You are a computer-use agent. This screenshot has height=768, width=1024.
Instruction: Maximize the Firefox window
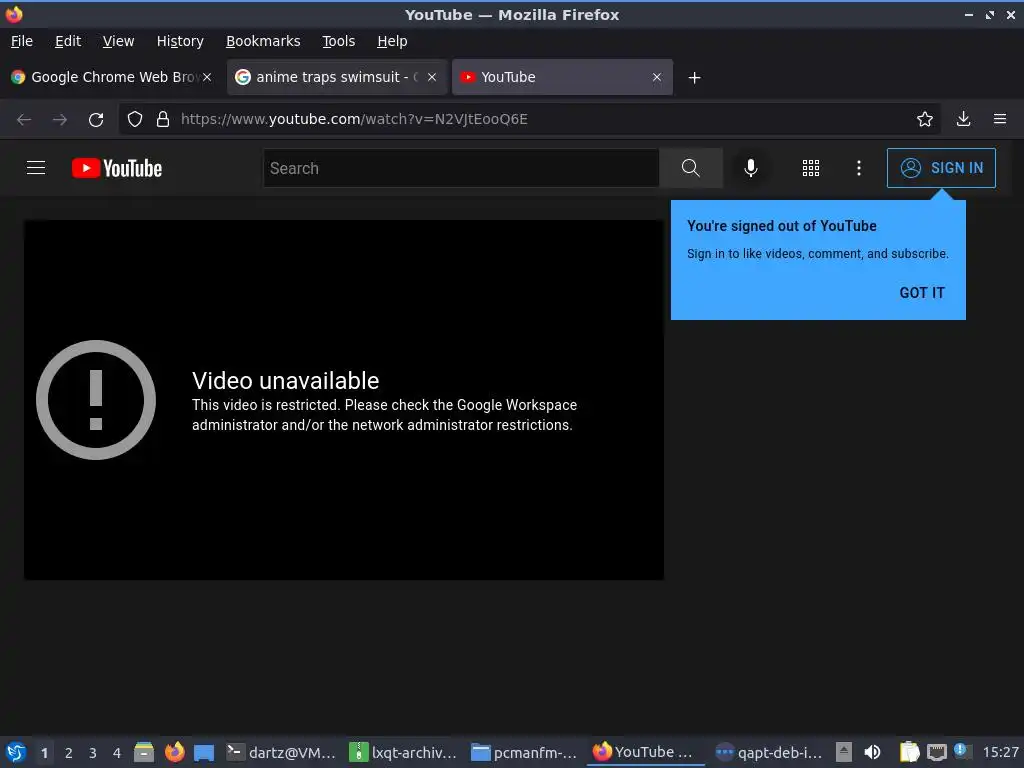point(989,14)
